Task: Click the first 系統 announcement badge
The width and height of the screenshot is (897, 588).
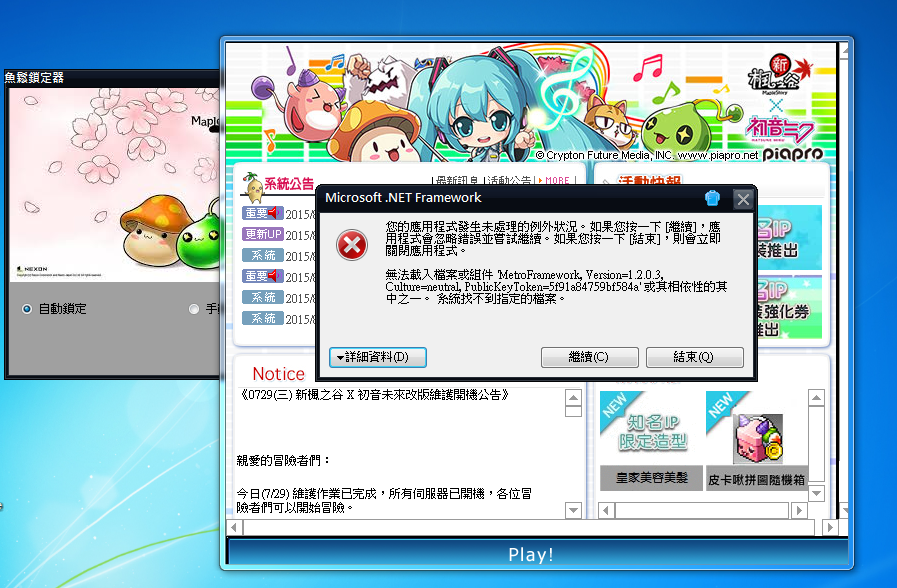Action: (263, 256)
